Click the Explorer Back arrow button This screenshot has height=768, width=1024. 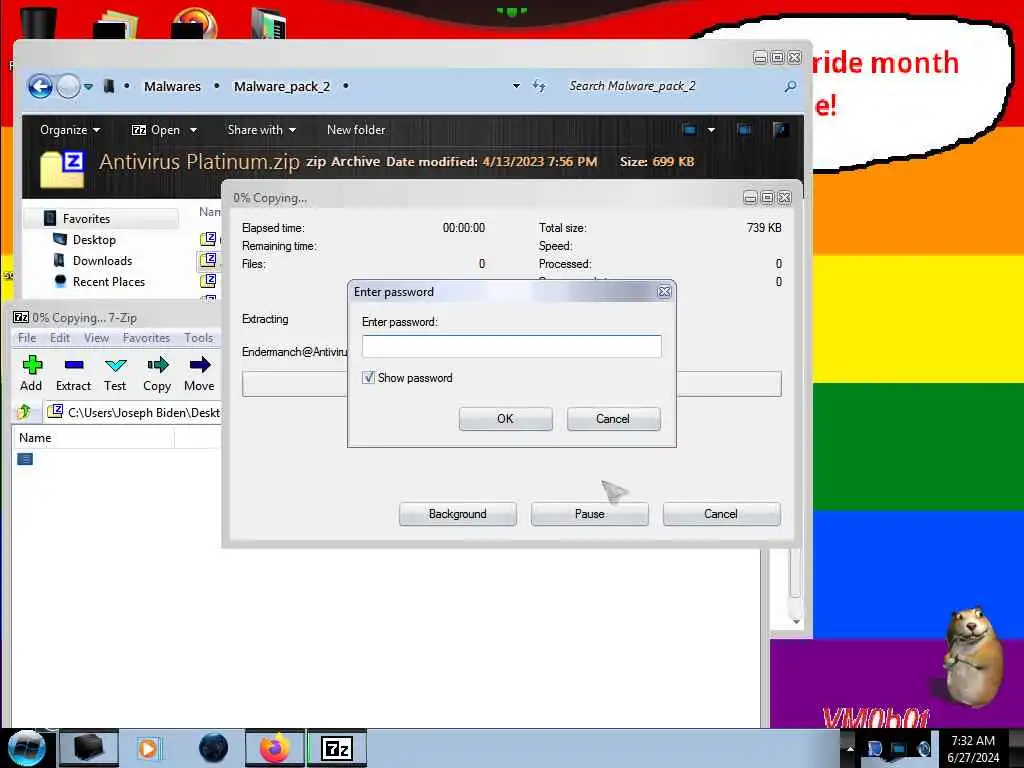pos(40,86)
